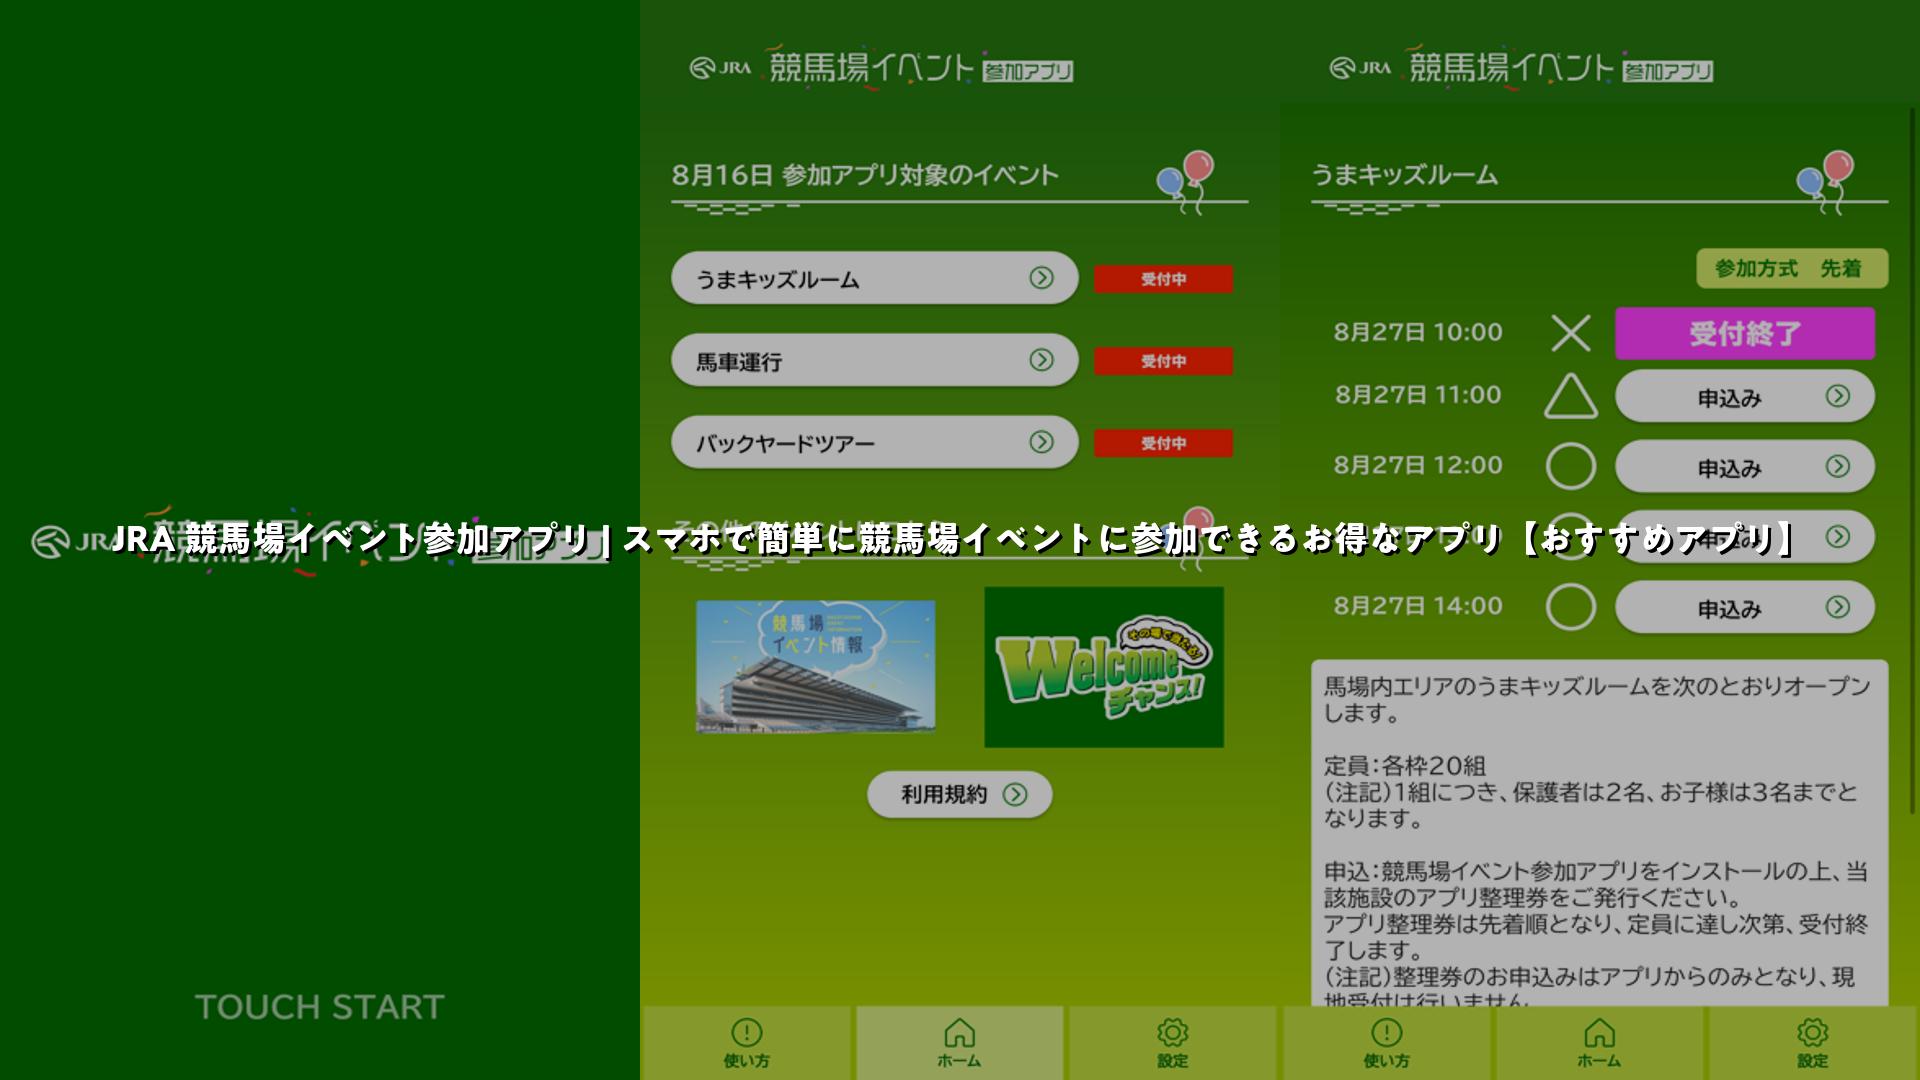Click JRA logo in middle screen header

pyautogui.click(x=720, y=68)
